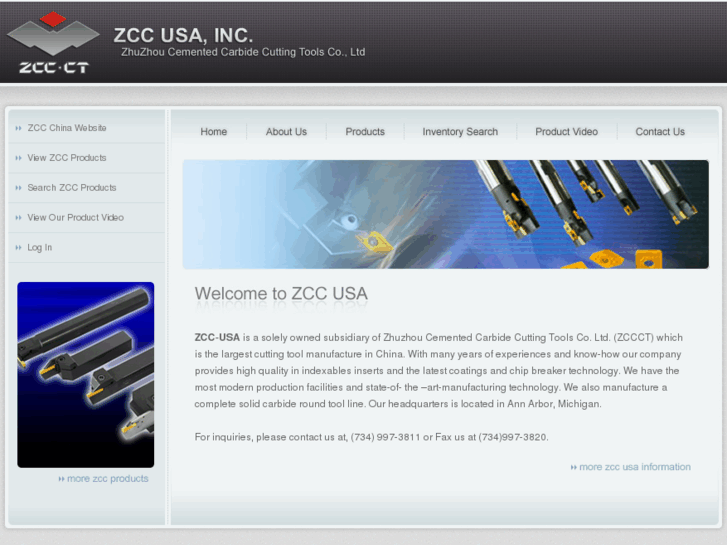Go to About Us page

286,132
